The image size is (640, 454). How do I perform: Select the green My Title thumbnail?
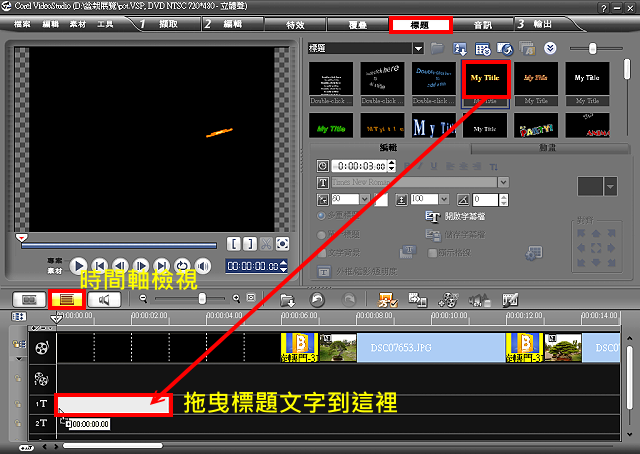pos(331,125)
